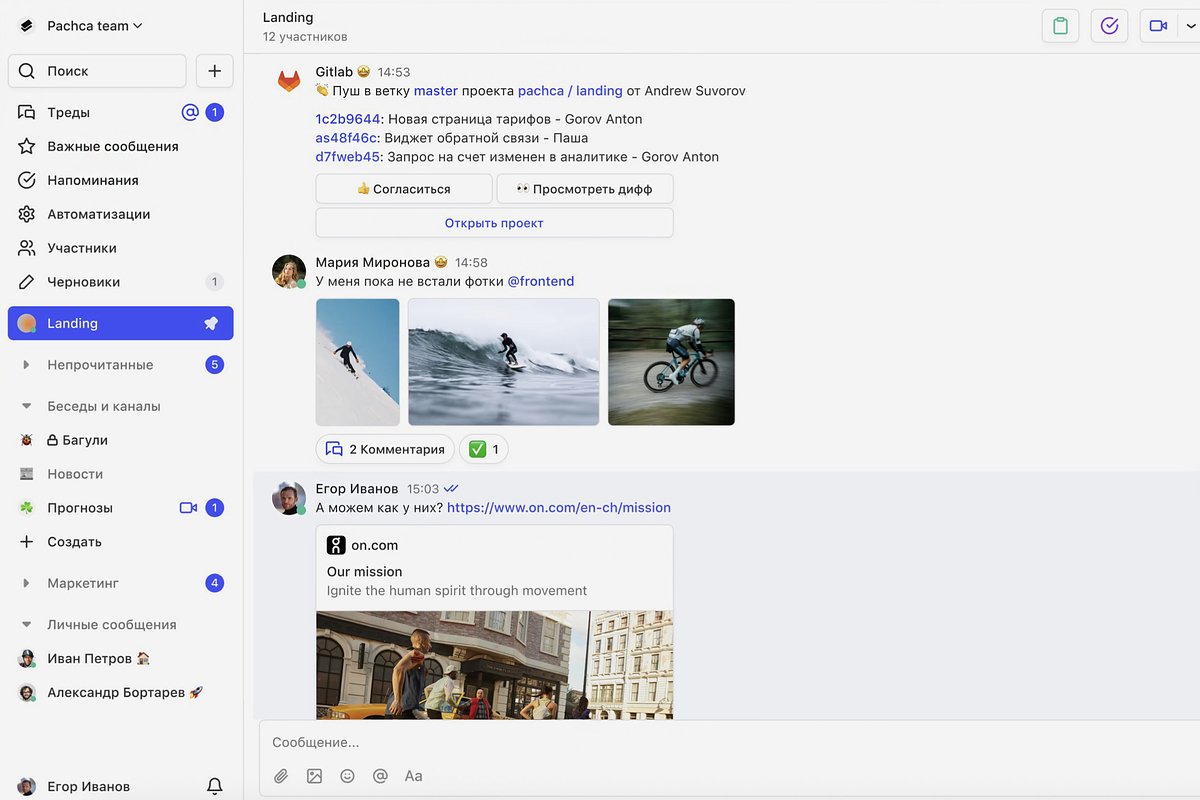The width and height of the screenshot is (1200, 800).
Task: Expand the Маркетинг group
Action: click(27, 583)
